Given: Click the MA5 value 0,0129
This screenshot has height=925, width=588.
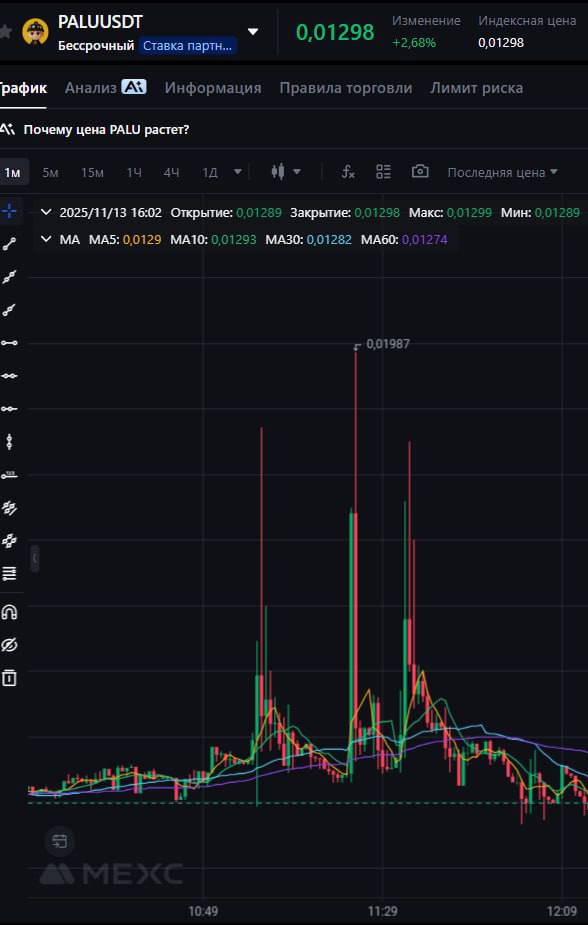Looking at the screenshot, I should click(x=142, y=240).
